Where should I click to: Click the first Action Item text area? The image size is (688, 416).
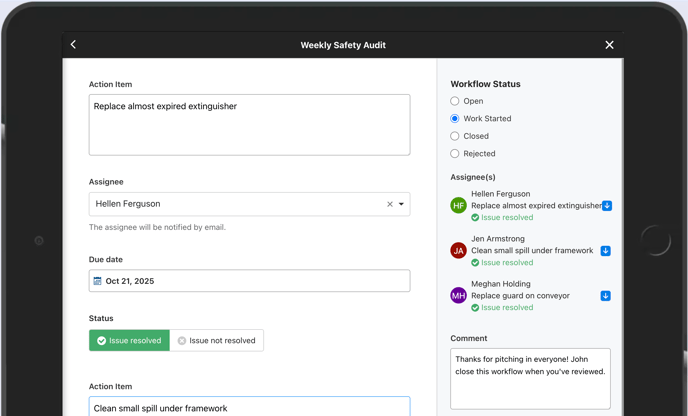point(249,125)
